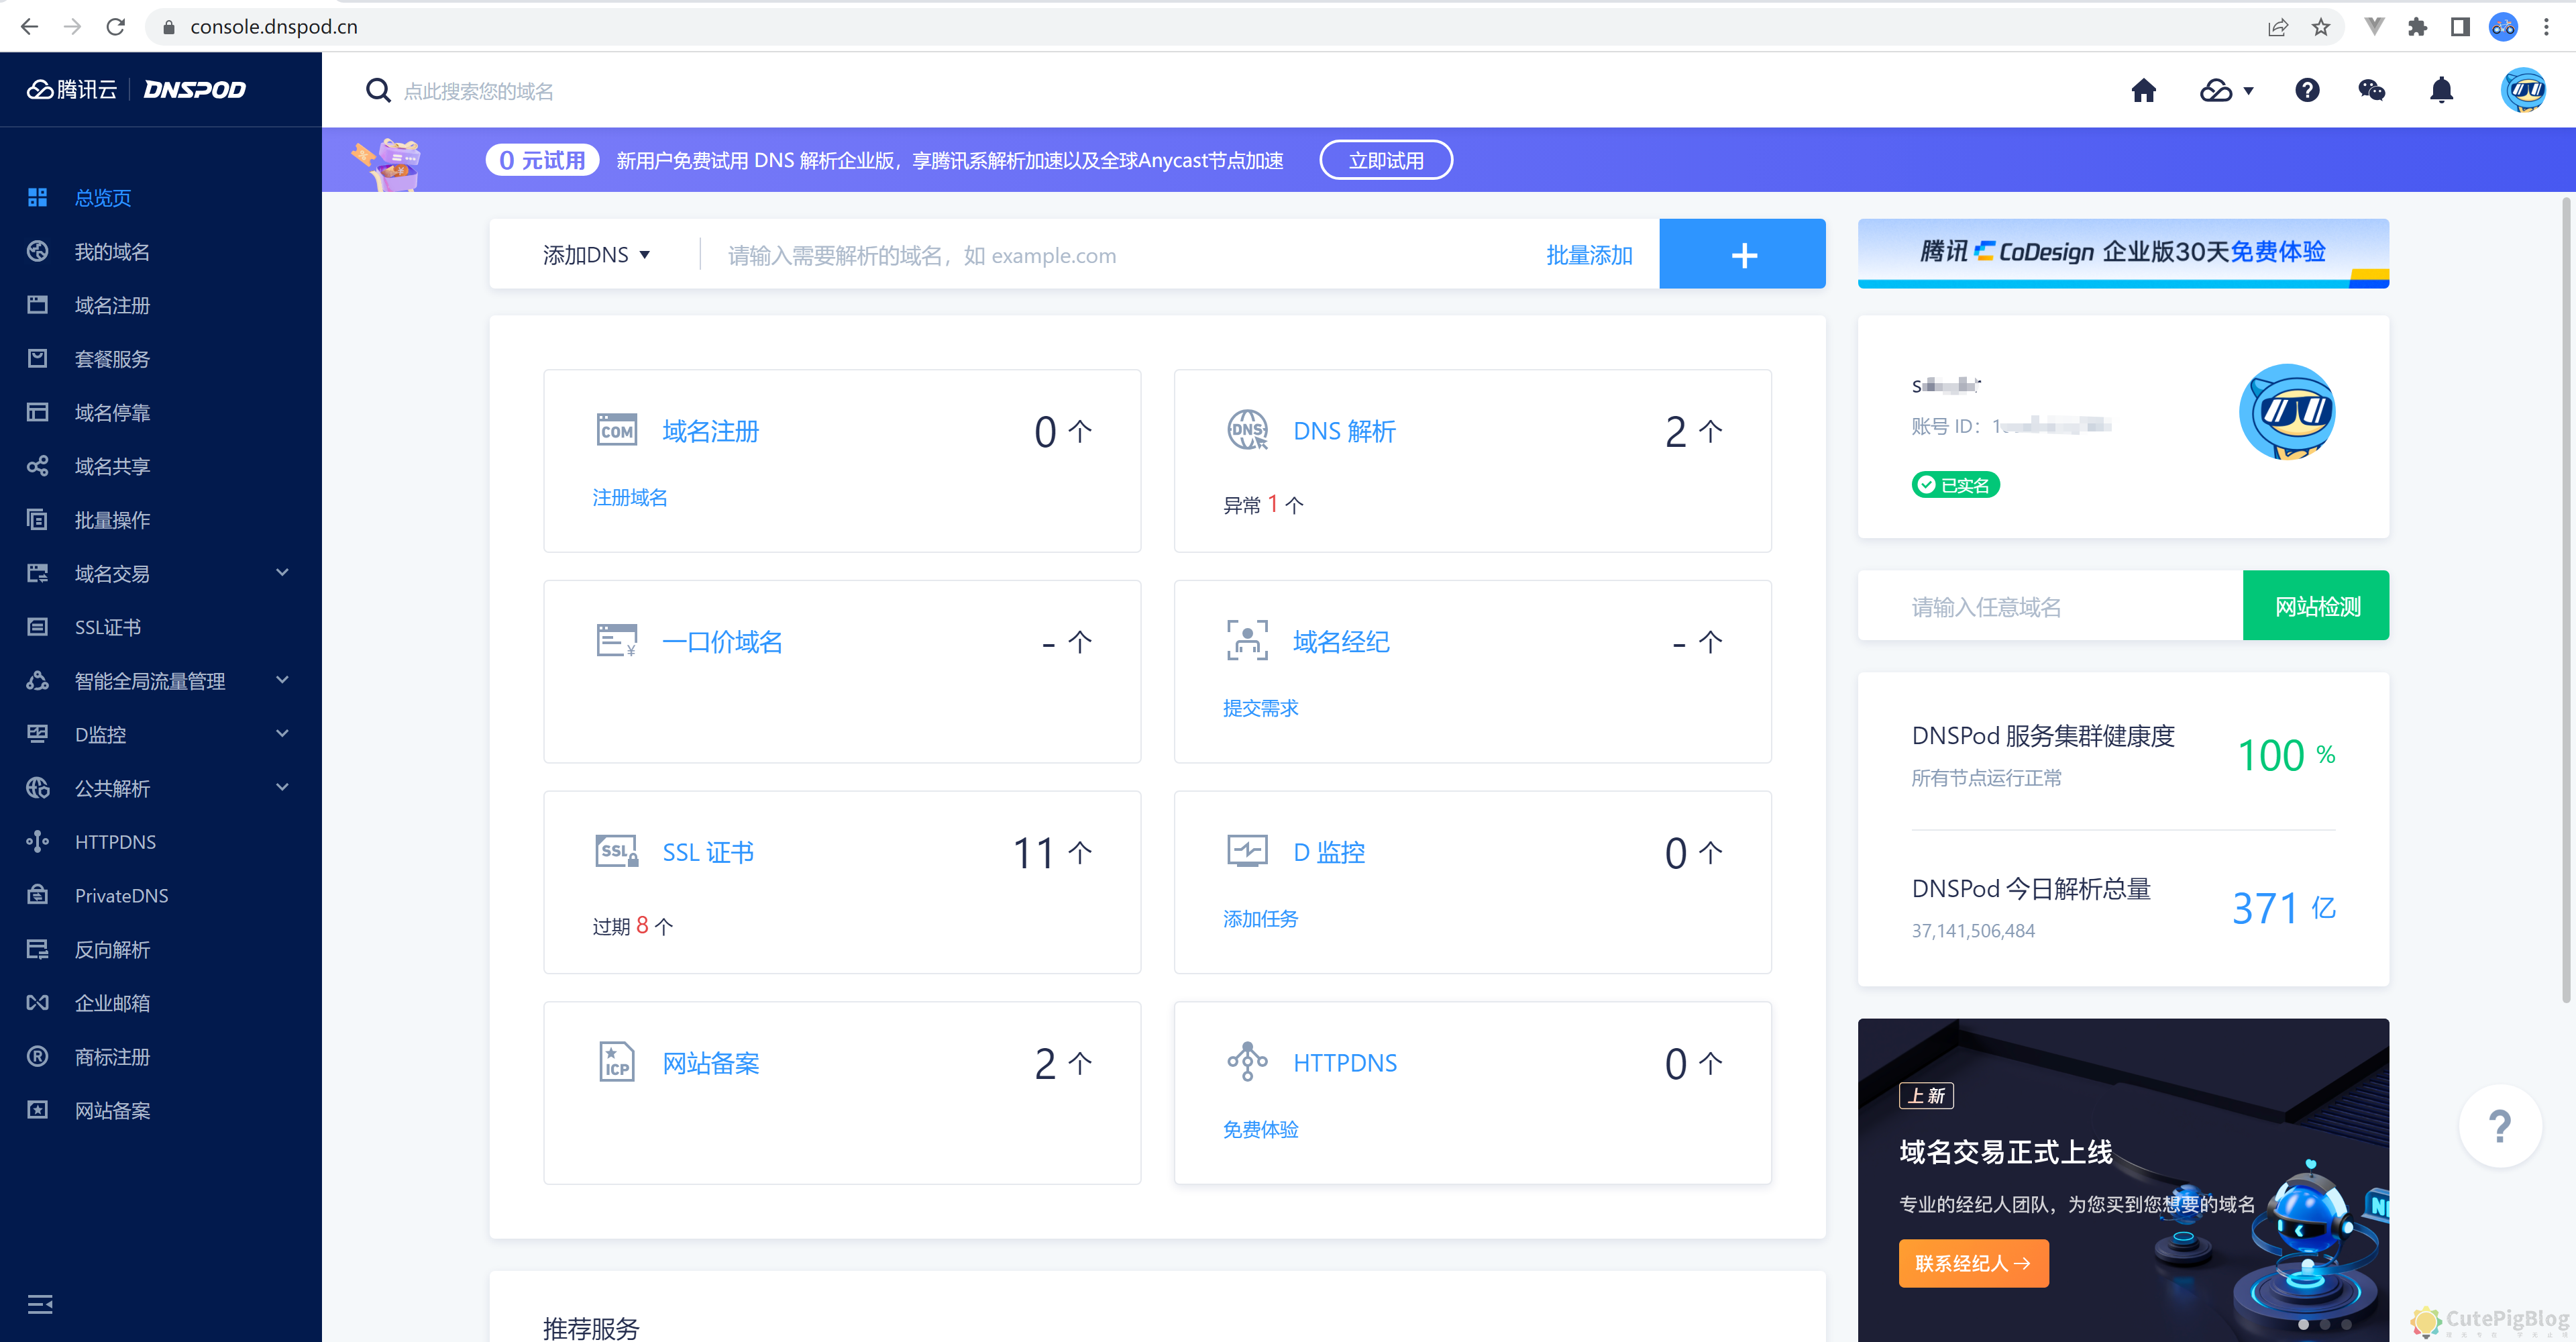Click the chat feedback icon in top bar
Screen dimensions: 2576x1342
[x=2372, y=90]
